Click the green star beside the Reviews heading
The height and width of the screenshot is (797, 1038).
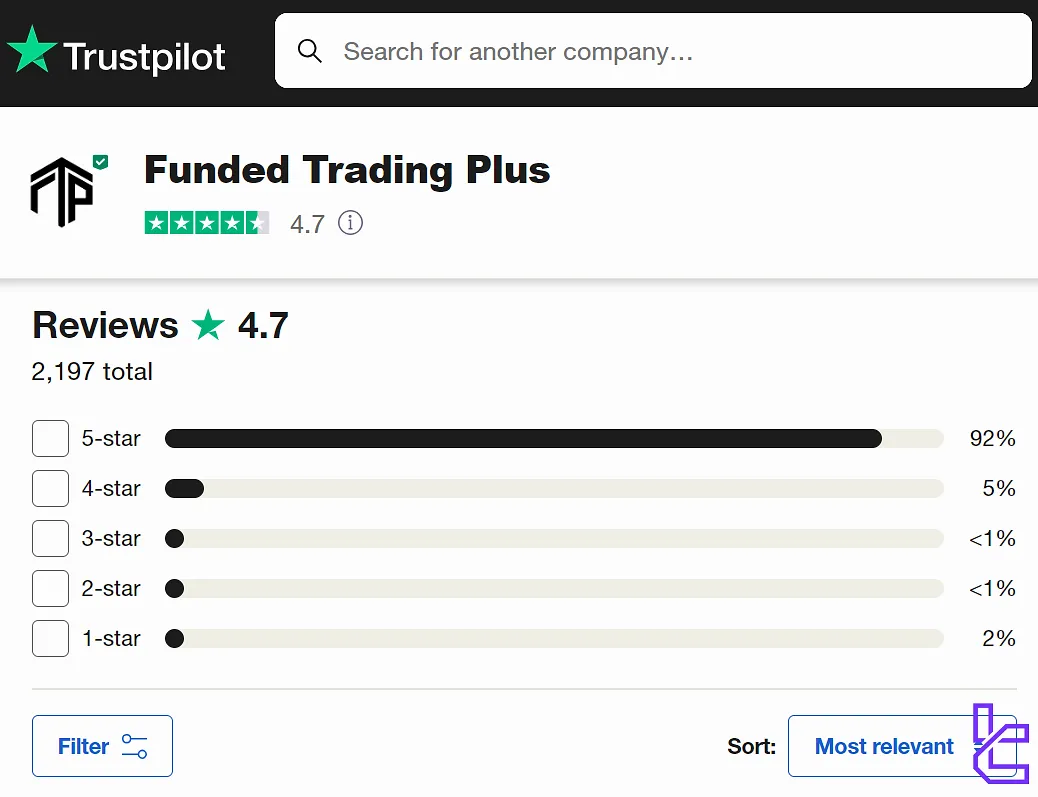pyautogui.click(x=208, y=326)
